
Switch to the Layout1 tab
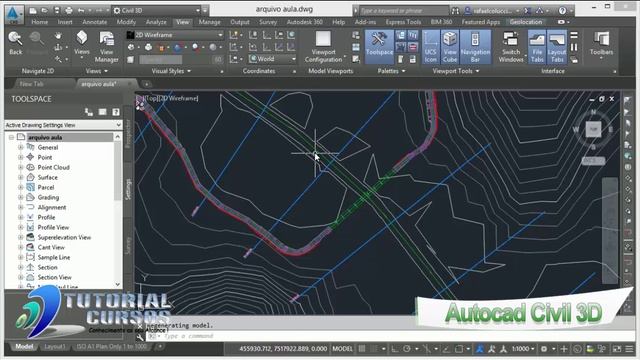[x=54, y=347]
